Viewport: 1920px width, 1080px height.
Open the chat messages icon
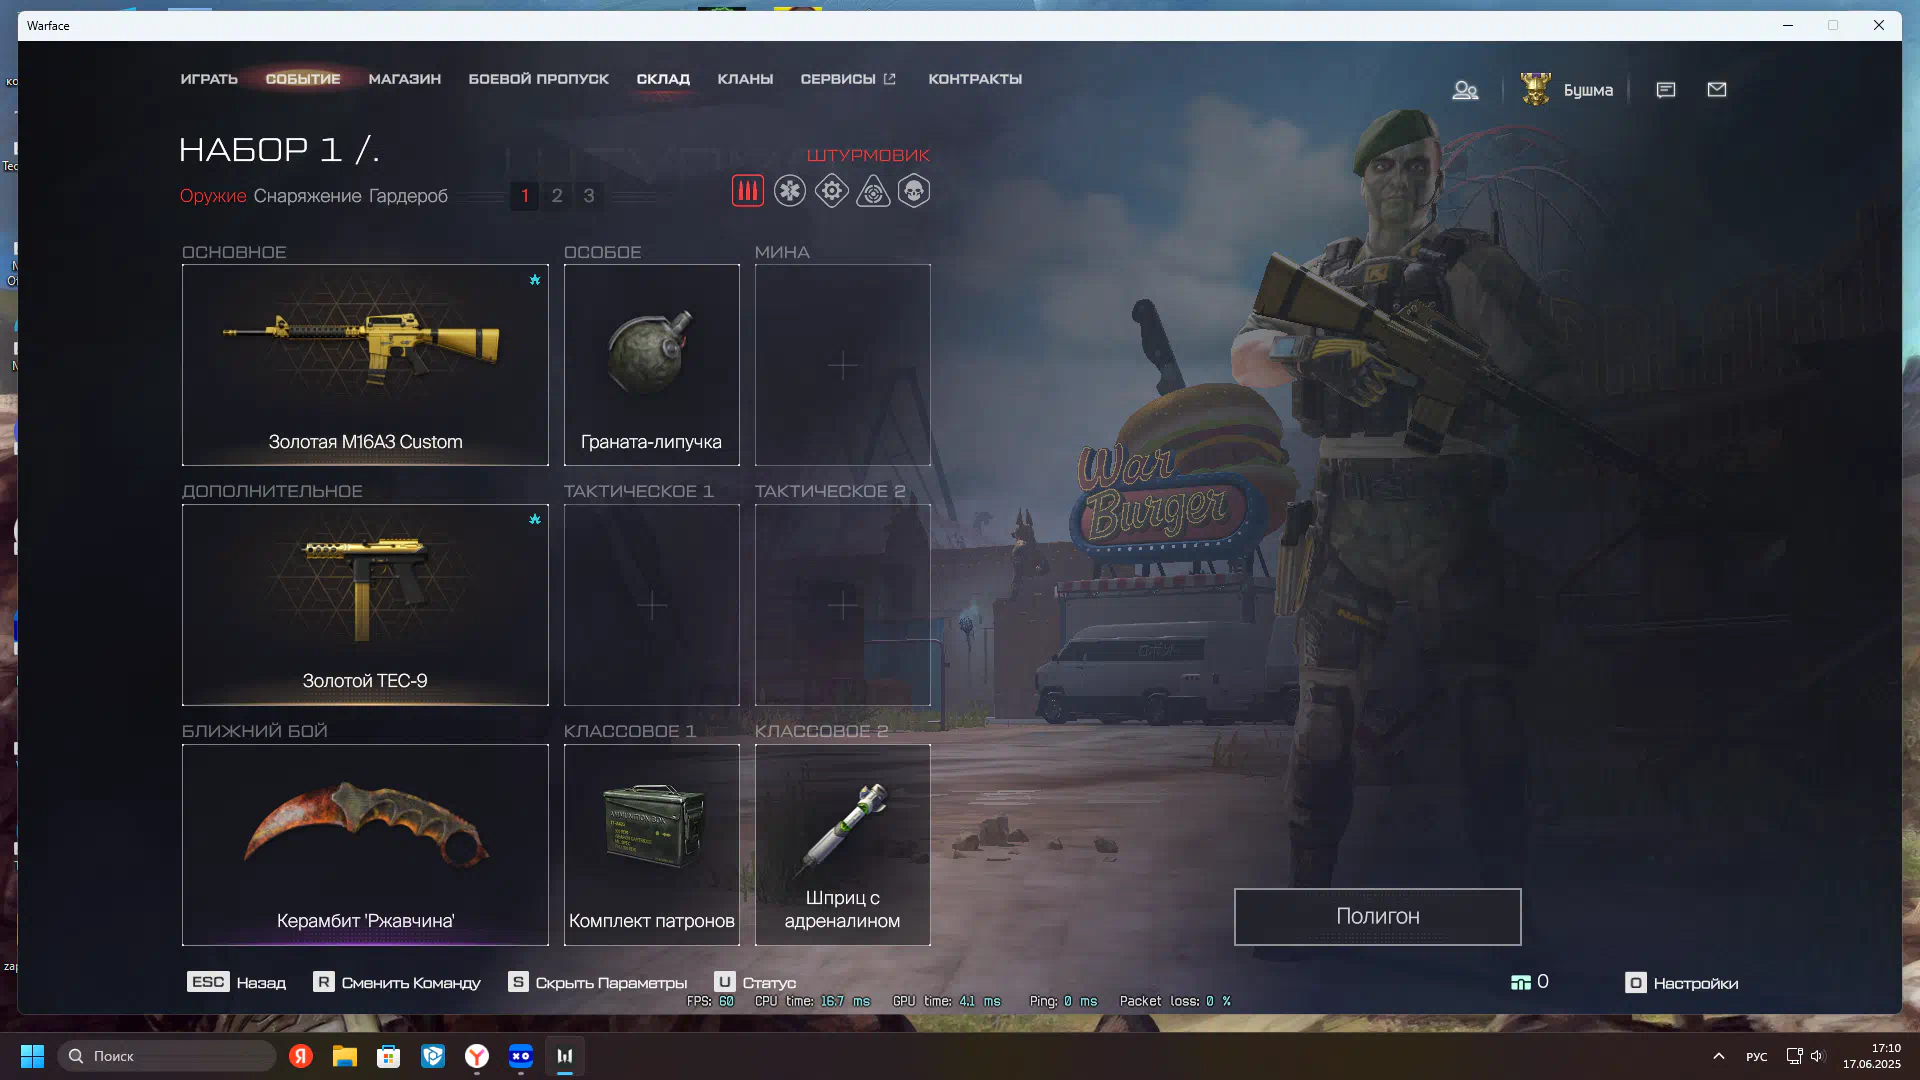click(1666, 90)
